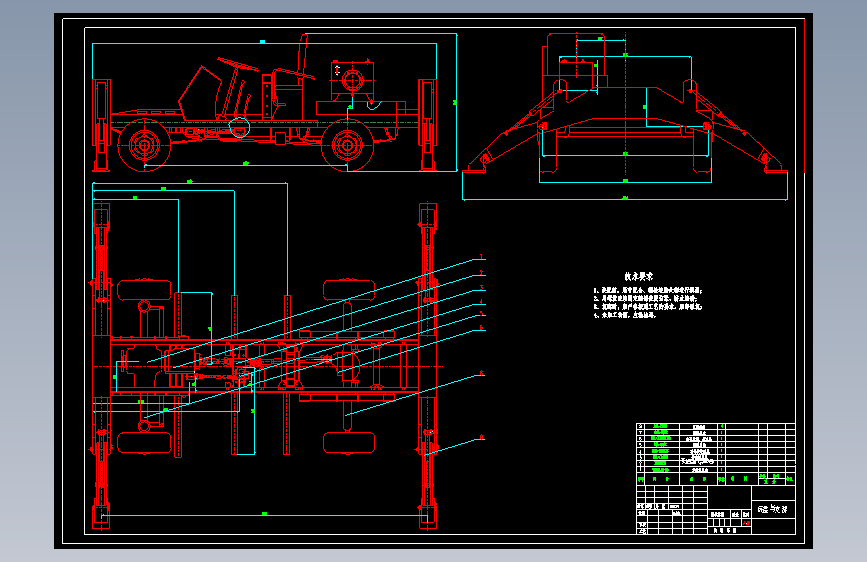Select part callout number 4

pyautogui.click(x=482, y=302)
